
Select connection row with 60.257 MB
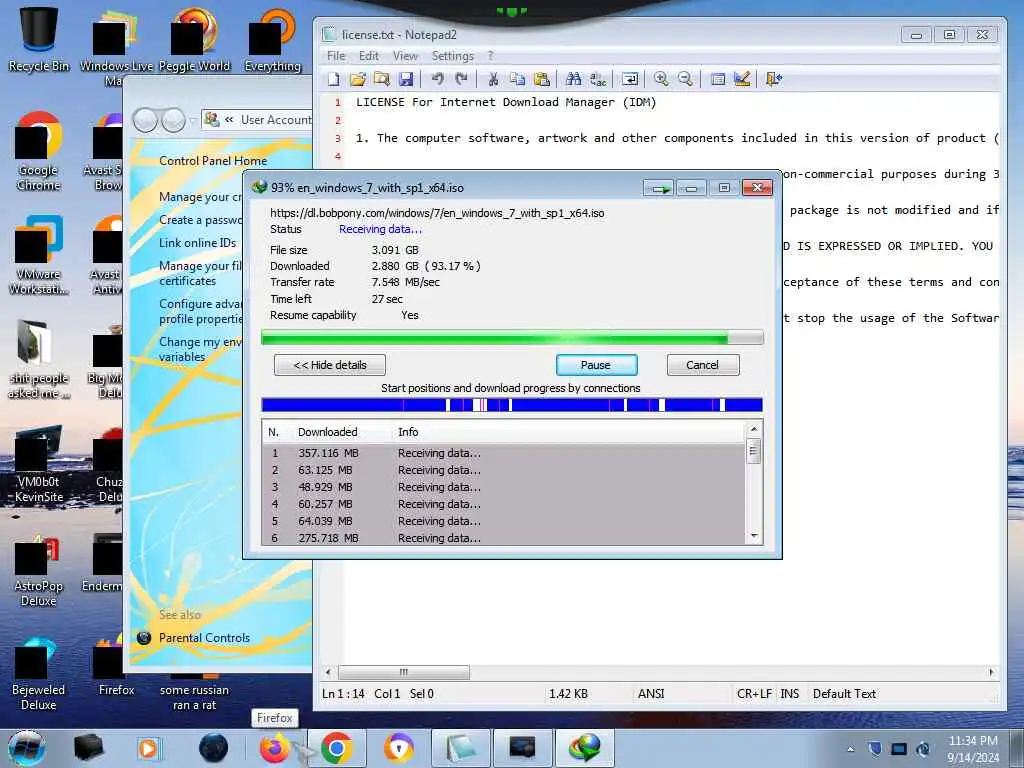click(x=504, y=504)
